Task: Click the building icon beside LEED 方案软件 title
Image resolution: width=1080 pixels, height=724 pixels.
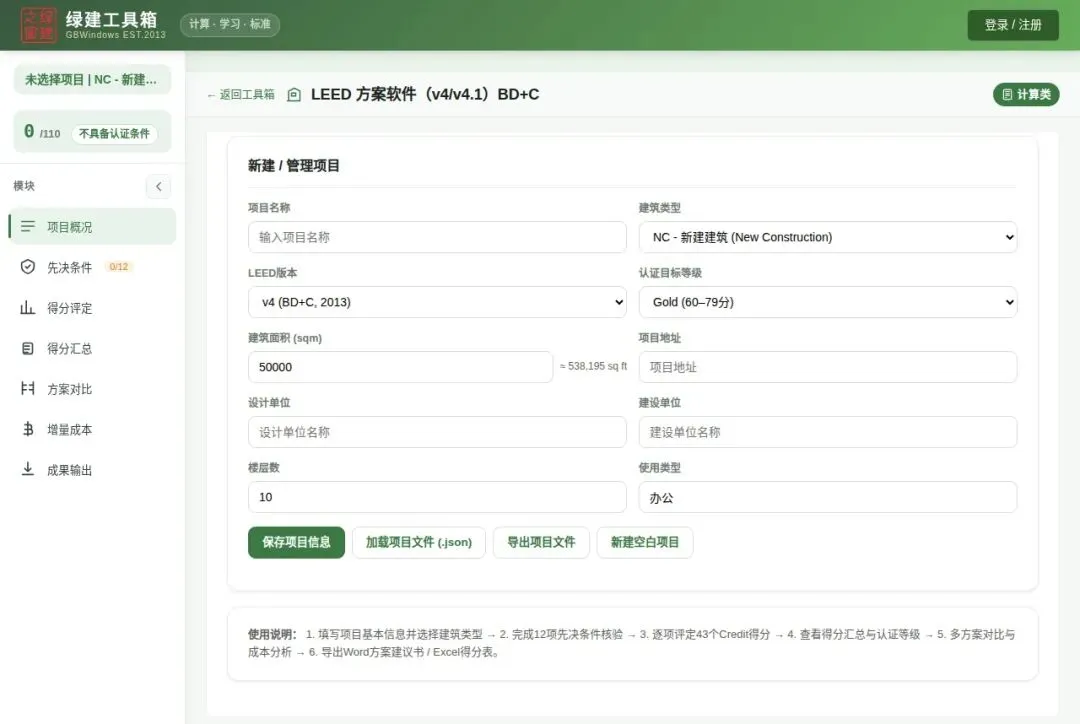Action: (294, 94)
